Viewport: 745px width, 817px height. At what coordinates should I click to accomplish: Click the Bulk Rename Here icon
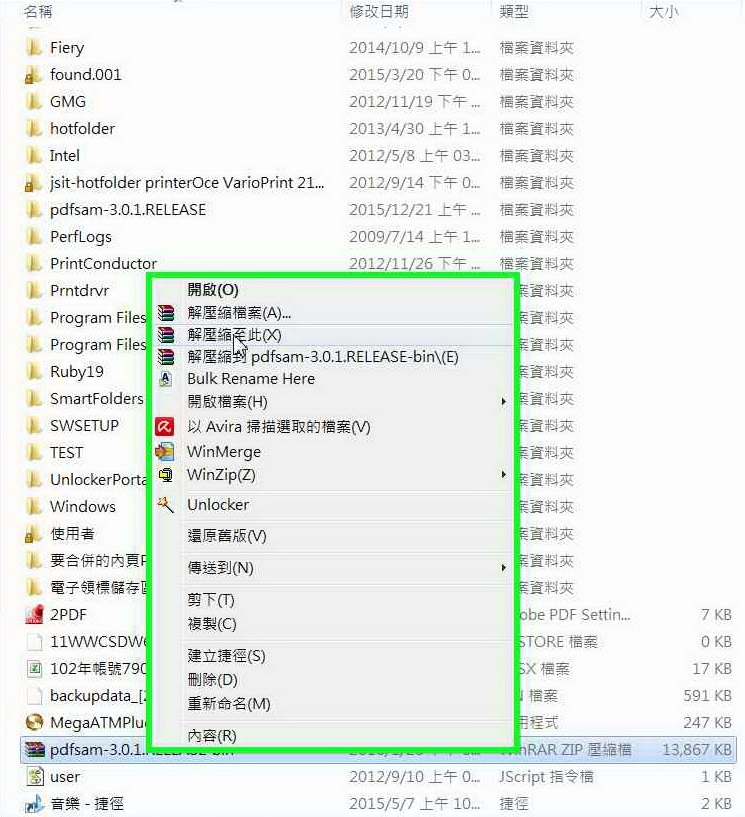(x=166, y=379)
